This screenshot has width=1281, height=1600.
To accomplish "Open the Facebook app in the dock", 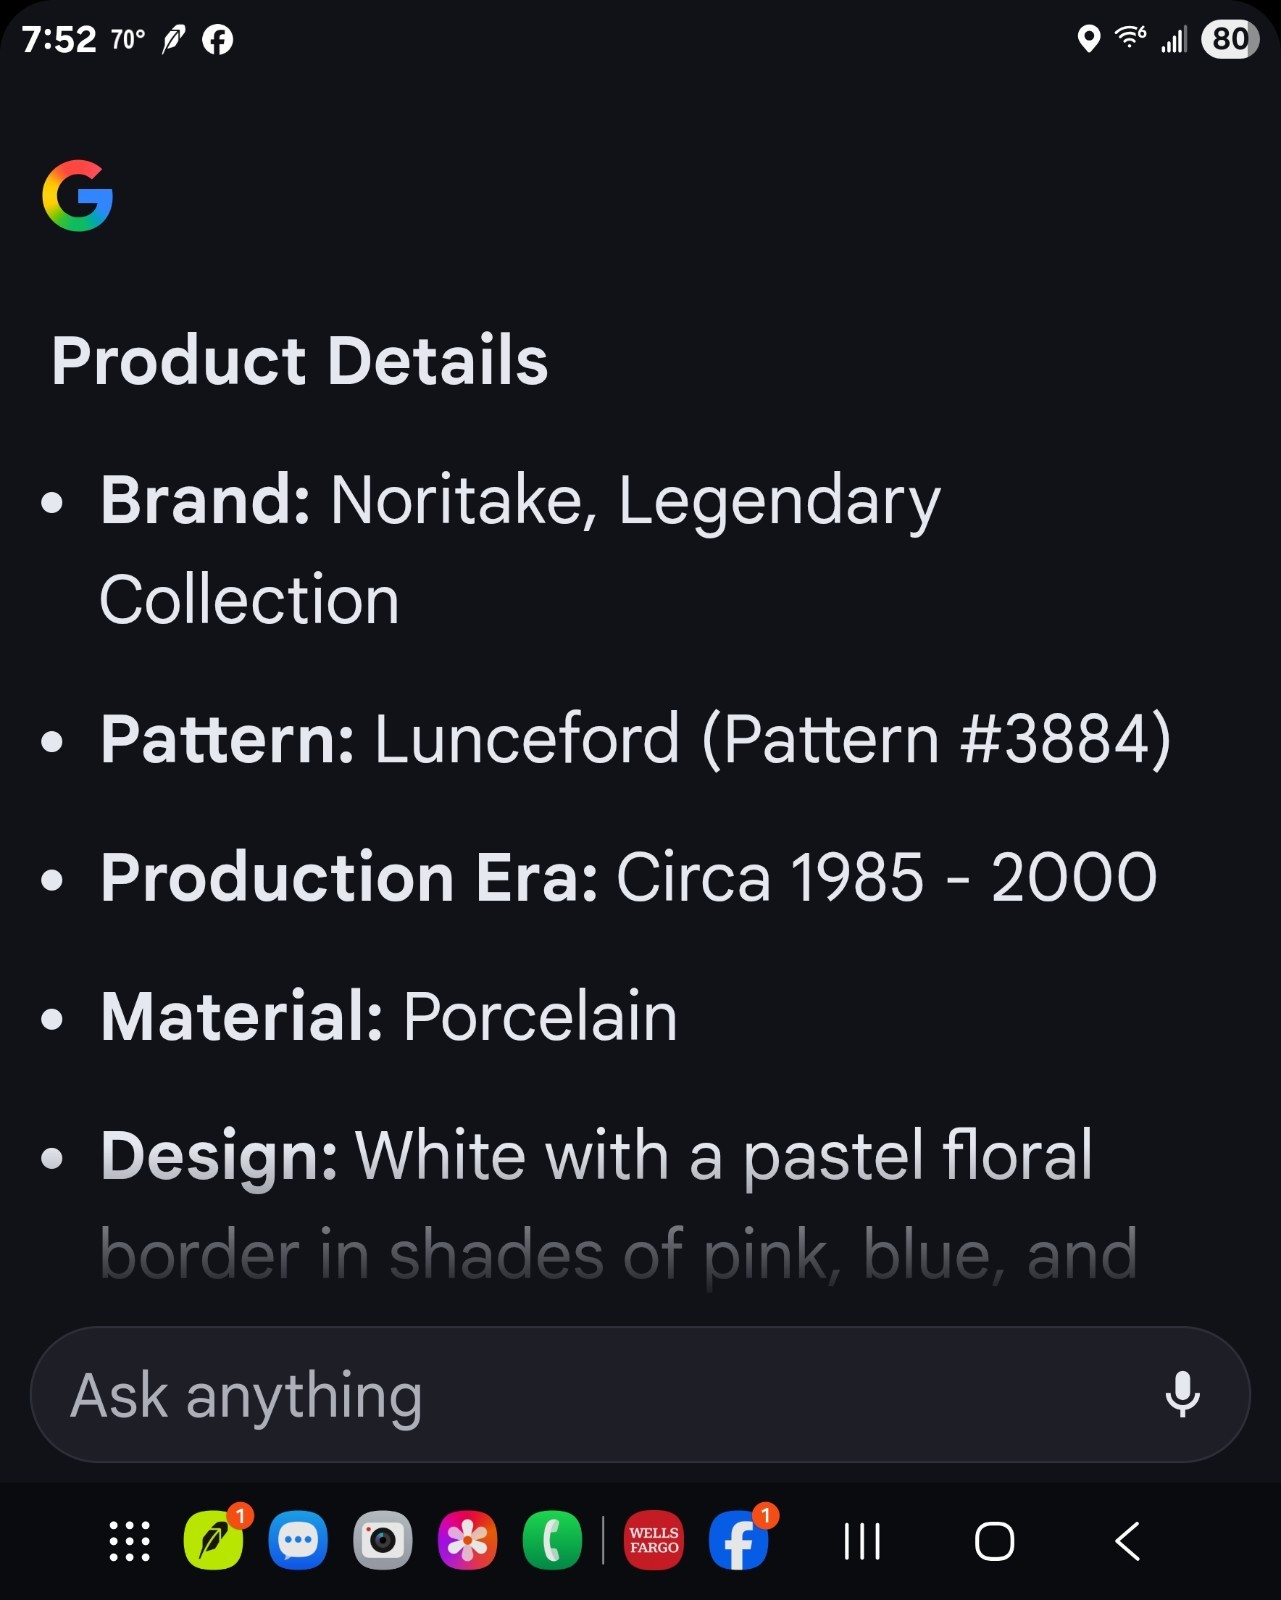I will (x=740, y=1540).
